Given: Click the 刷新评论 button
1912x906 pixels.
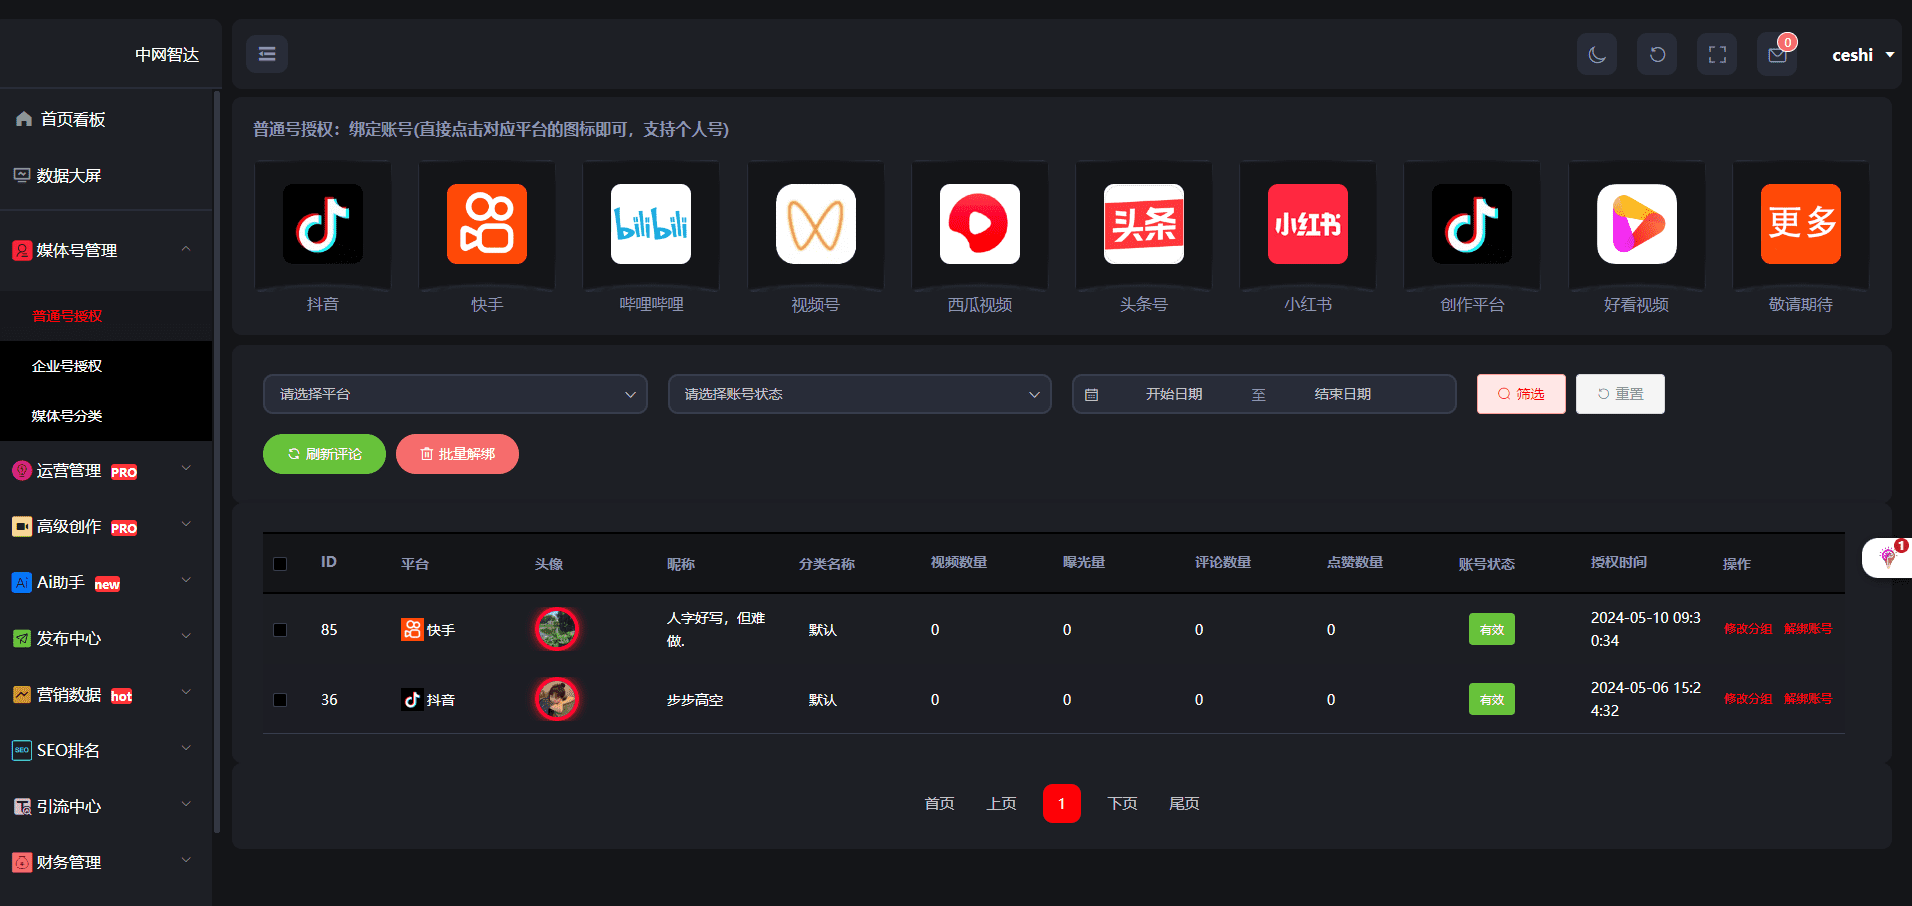Looking at the screenshot, I should pos(324,454).
